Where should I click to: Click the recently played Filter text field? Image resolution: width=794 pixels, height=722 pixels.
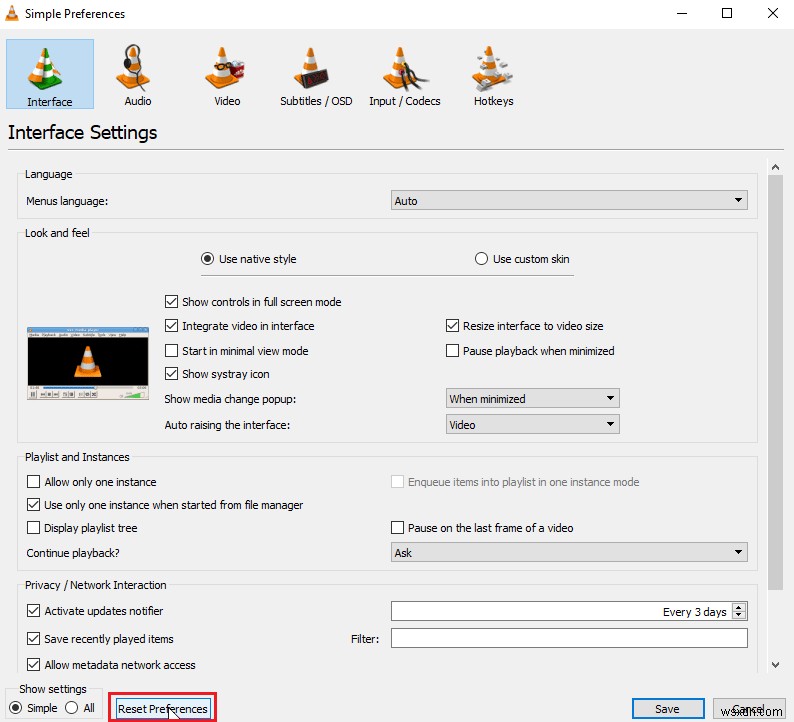pyautogui.click(x=569, y=638)
